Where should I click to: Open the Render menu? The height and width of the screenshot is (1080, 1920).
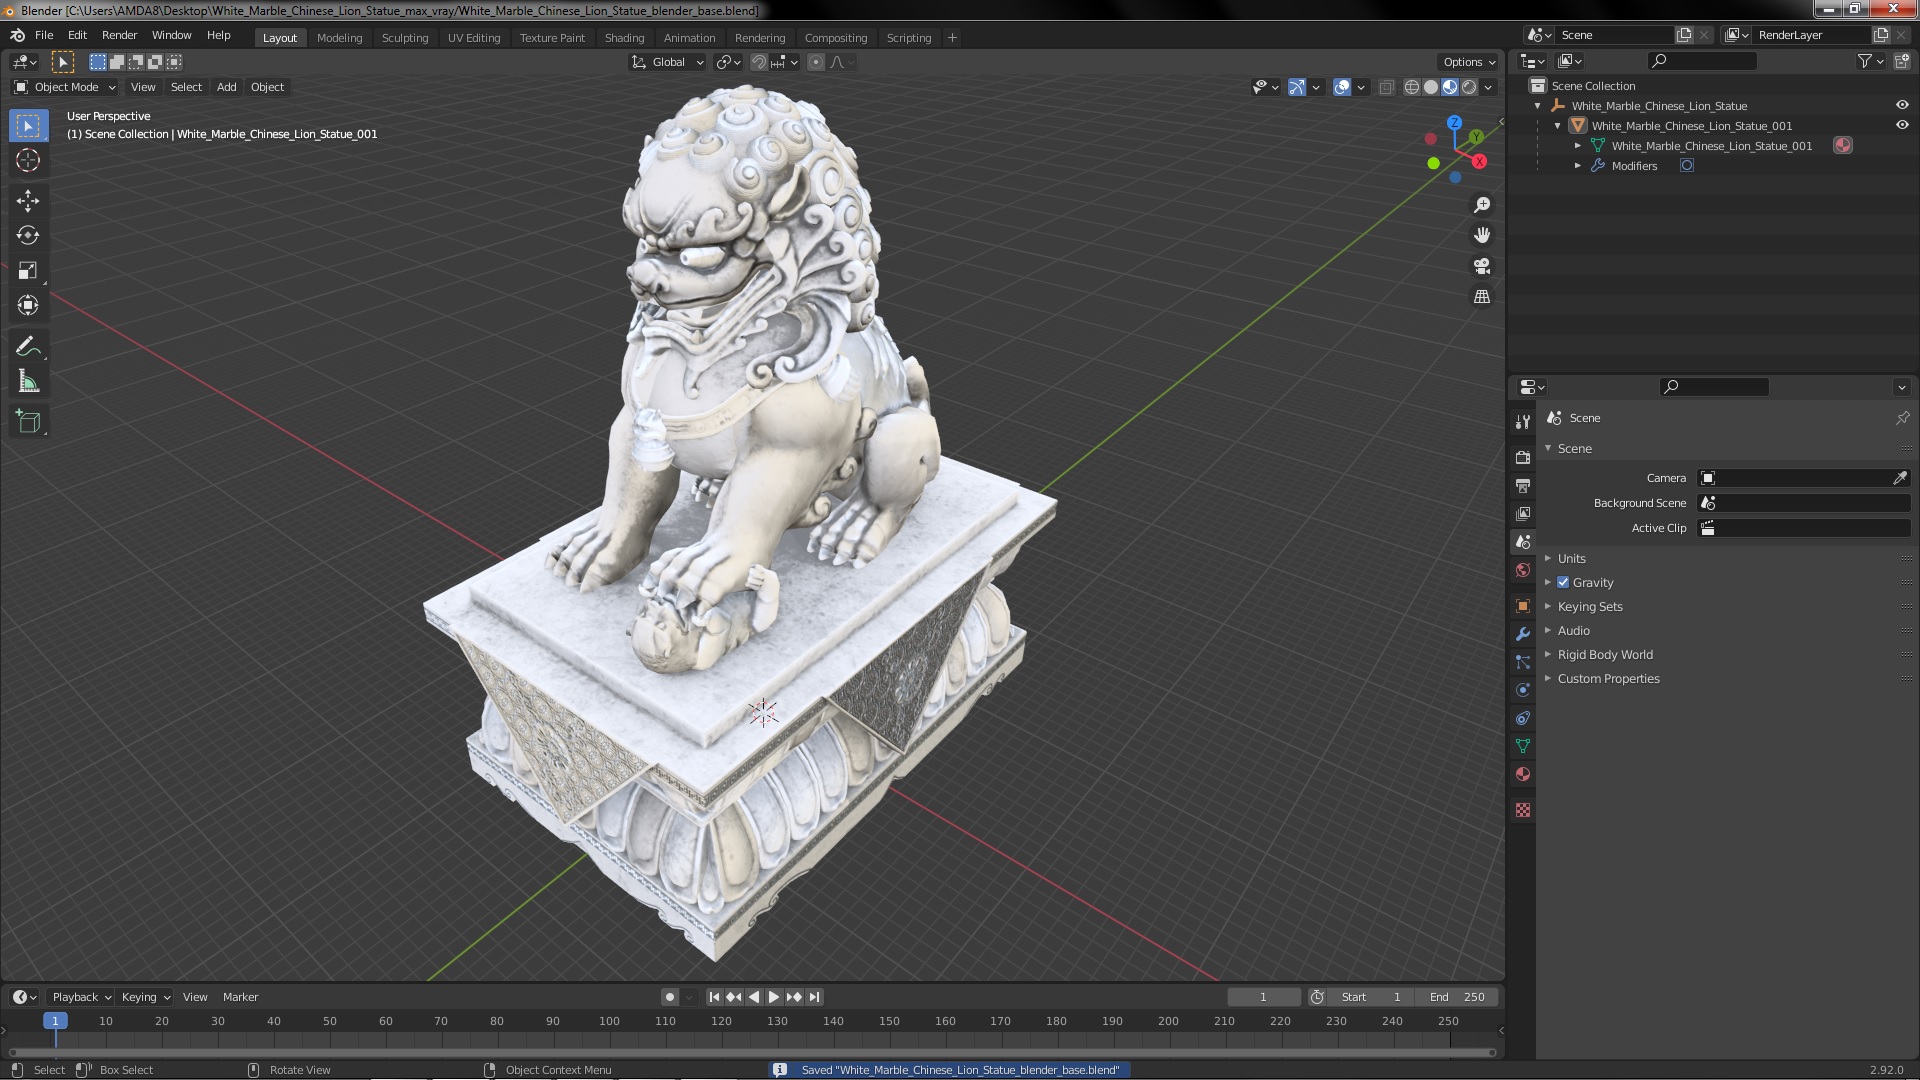tap(119, 35)
